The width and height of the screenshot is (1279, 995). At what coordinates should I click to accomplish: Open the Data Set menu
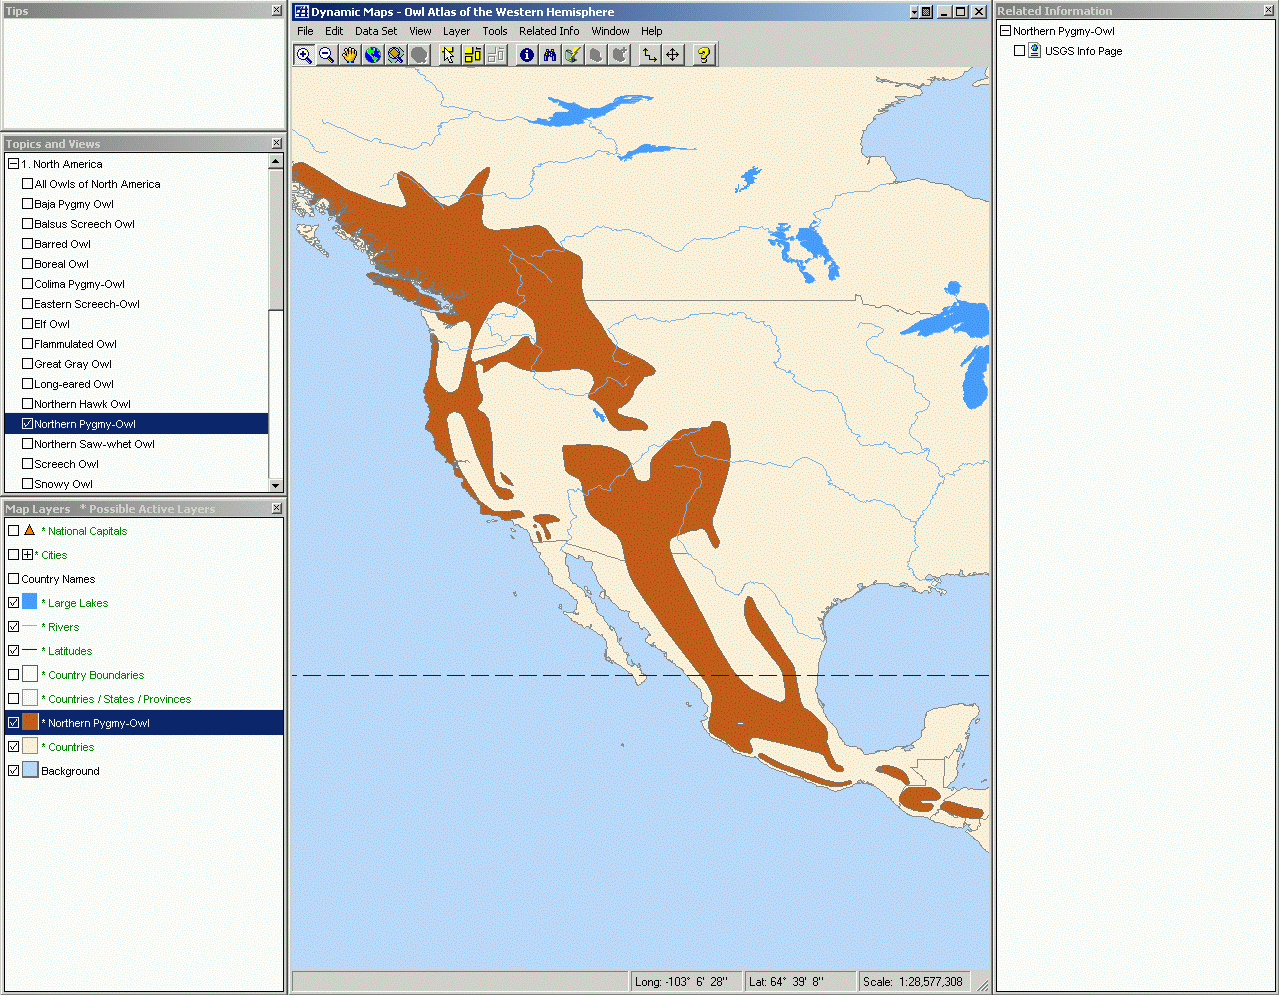coord(376,31)
